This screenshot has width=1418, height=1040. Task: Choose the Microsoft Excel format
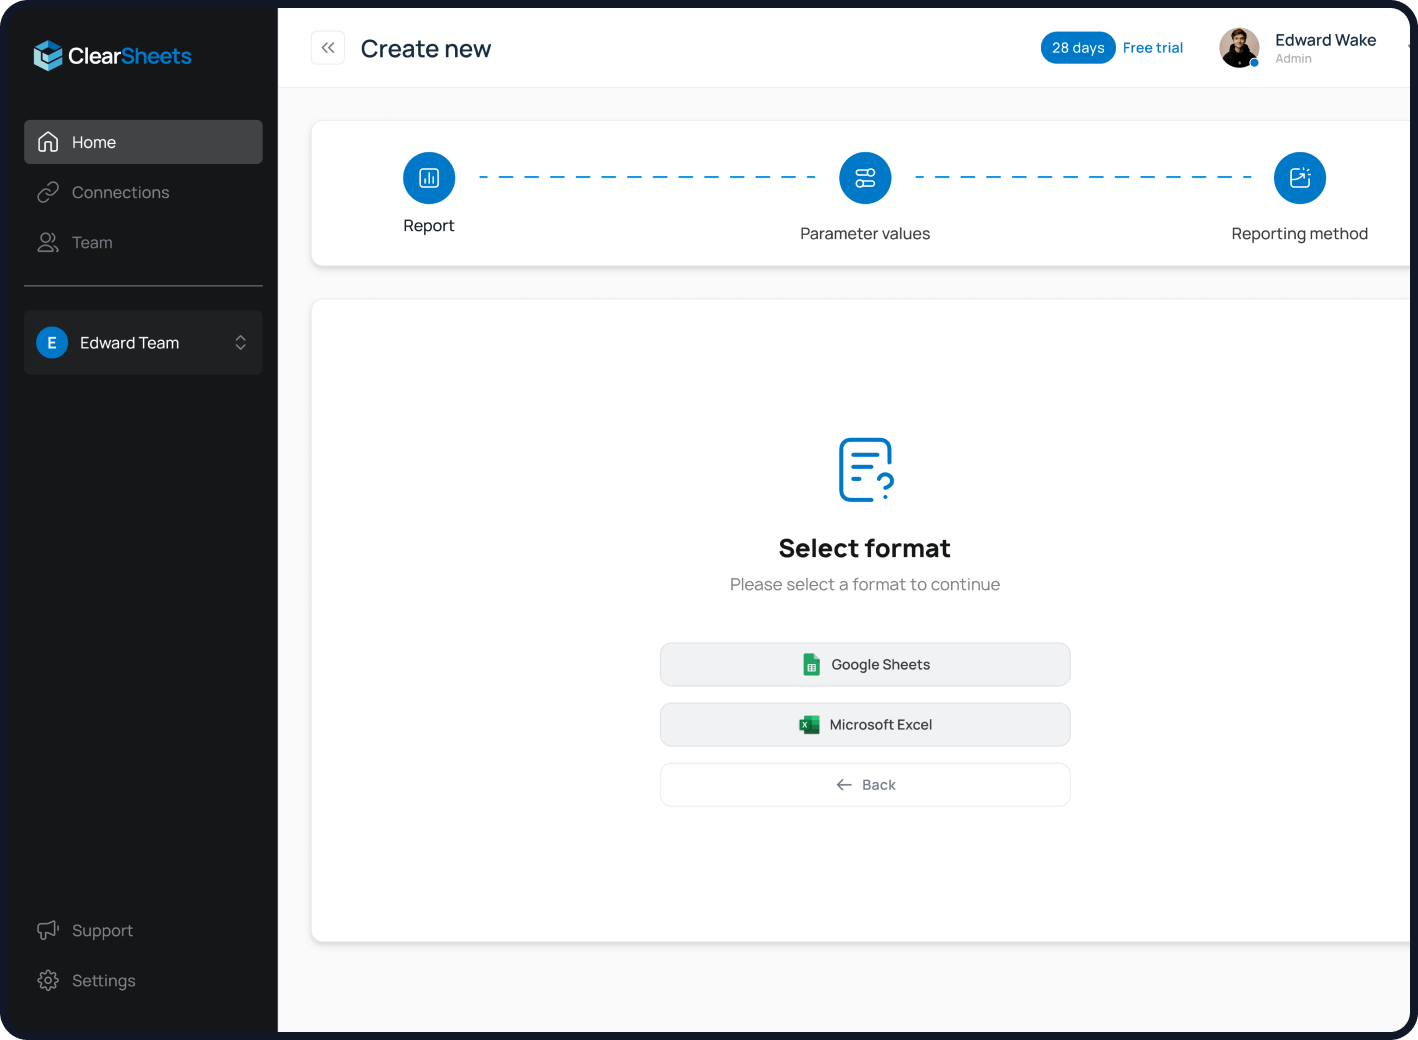pyautogui.click(x=865, y=725)
